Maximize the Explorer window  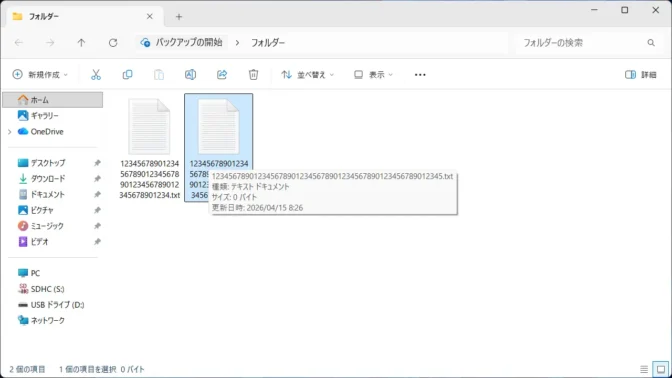[625, 10]
